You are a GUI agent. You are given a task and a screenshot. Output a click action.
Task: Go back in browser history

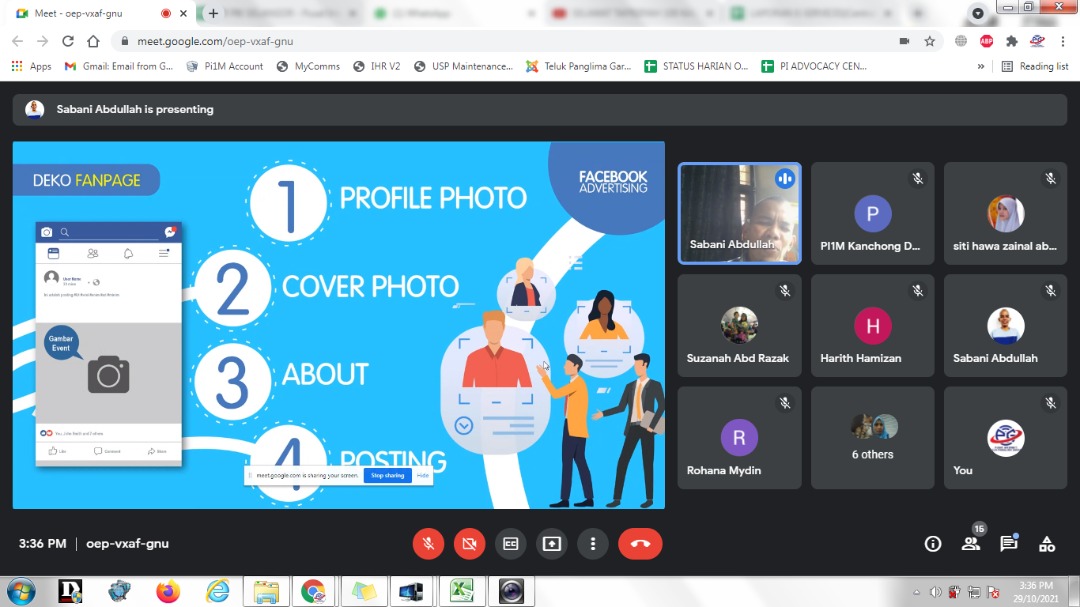pos(18,41)
